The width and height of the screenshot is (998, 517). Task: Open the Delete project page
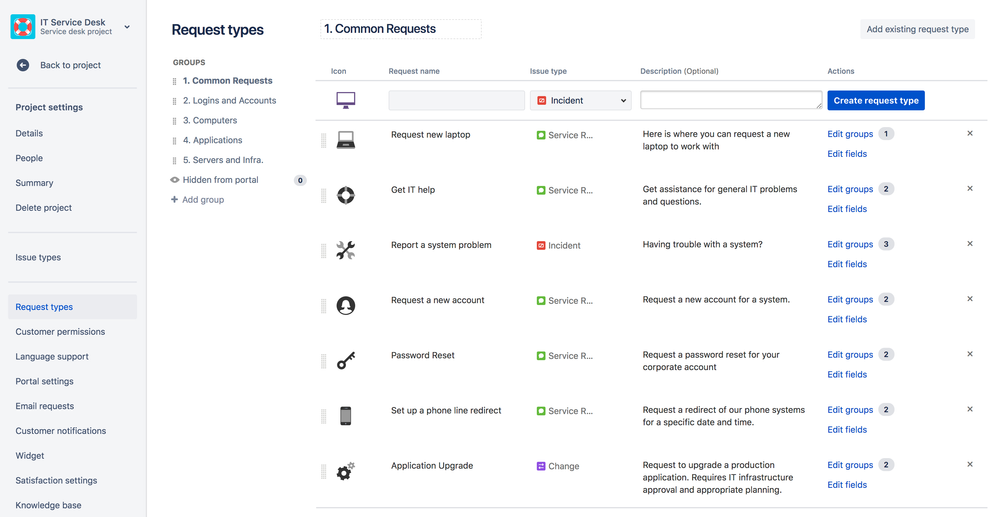point(44,208)
